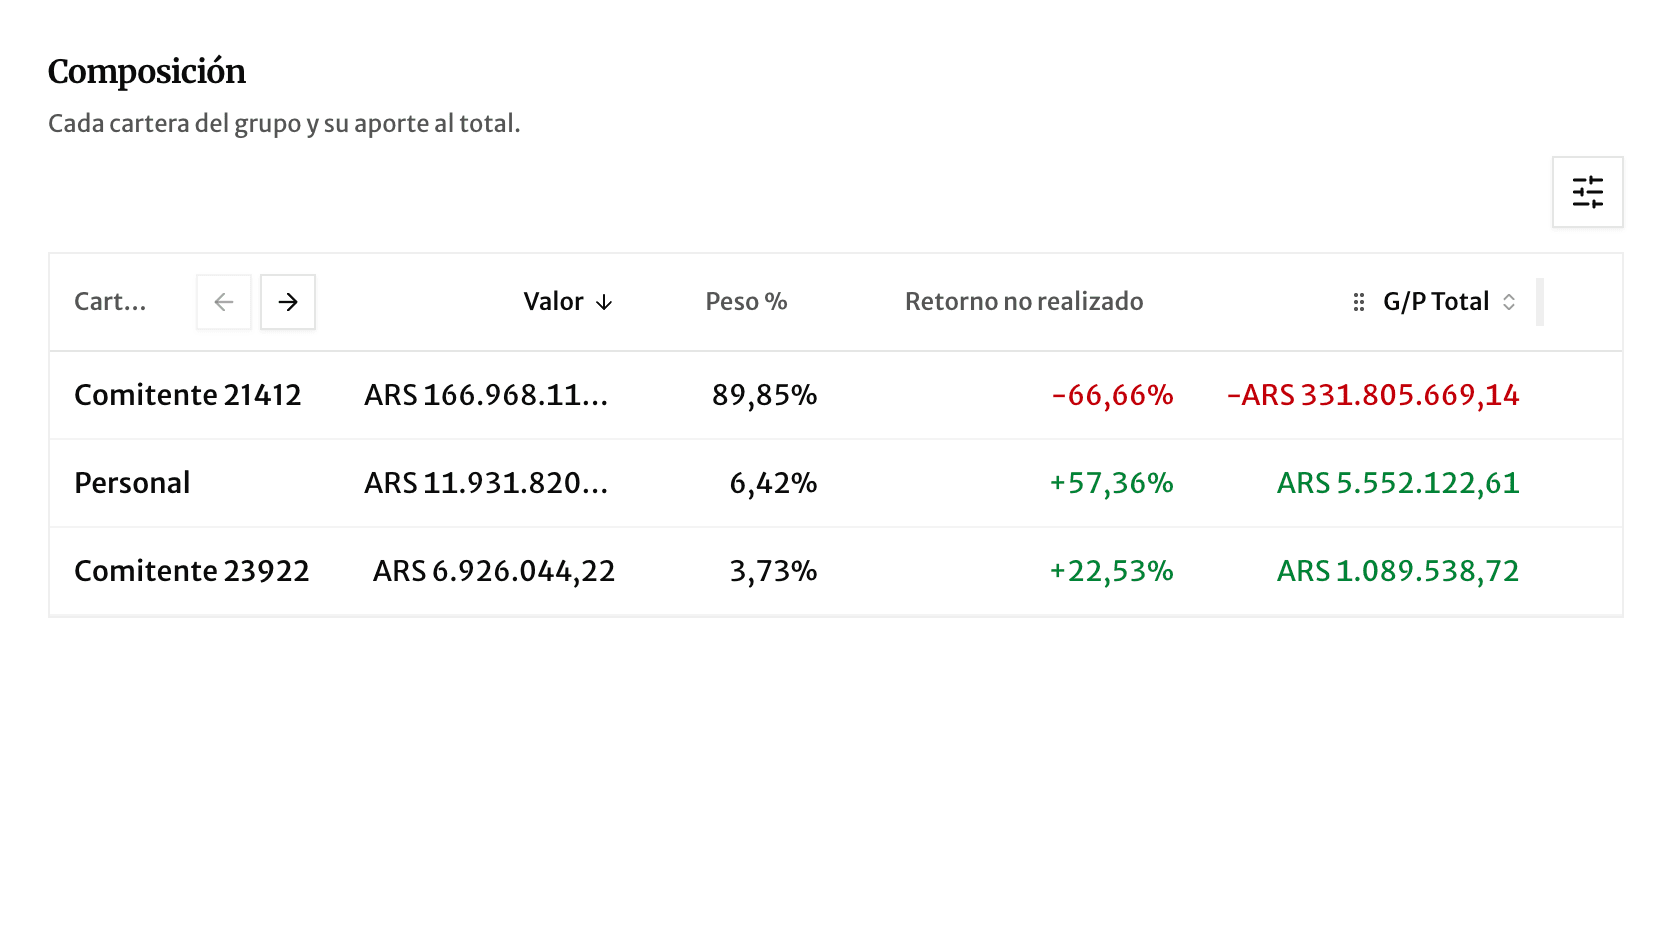The image size is (1672, 950).
Task: Click value ARS 11.931.820... cell
Action: point(486,483)
